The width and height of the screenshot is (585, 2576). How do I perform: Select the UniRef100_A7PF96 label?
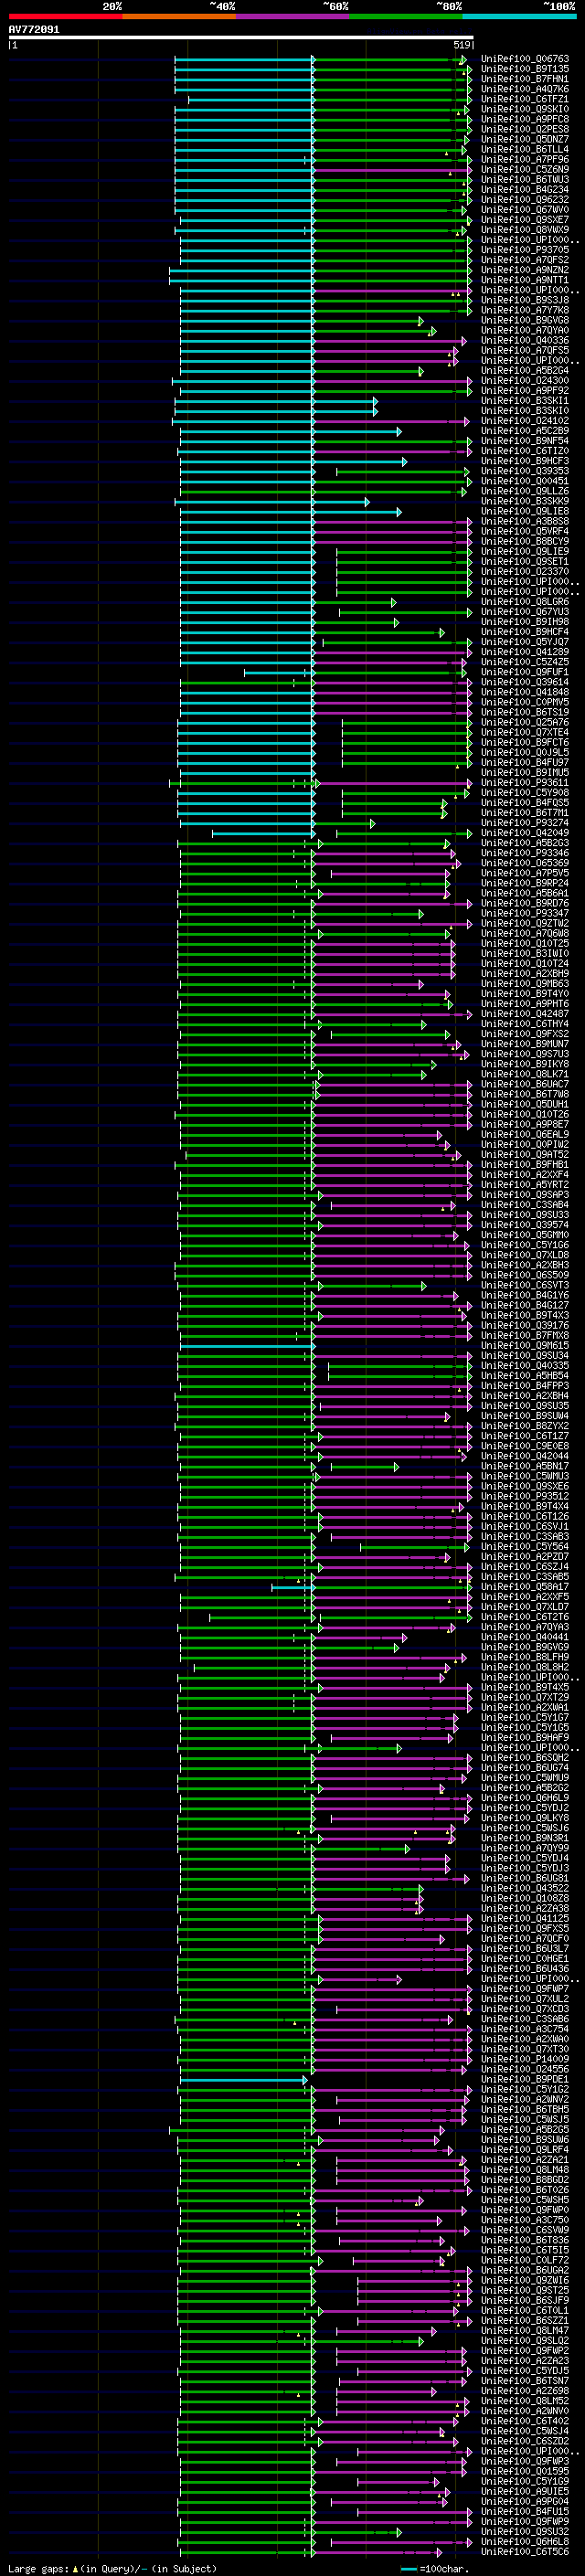pos(525,159)
